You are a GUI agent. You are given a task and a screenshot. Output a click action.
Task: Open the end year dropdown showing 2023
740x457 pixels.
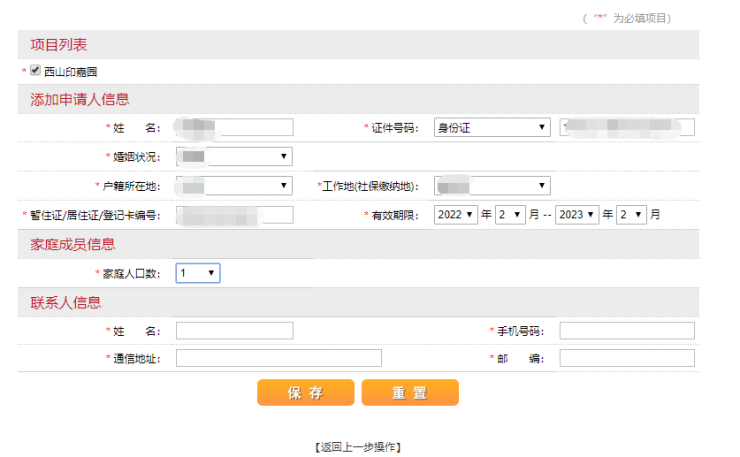[x=577, y=215]
